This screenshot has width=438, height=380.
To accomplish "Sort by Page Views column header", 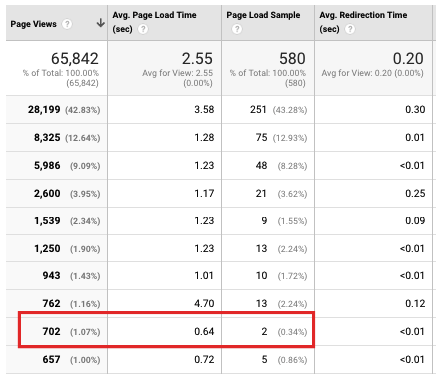I will 34,24.
